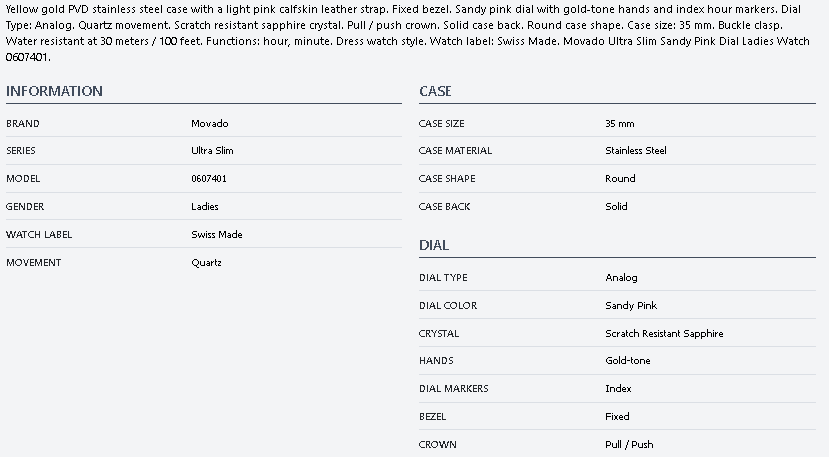
Task: Click the Gold-tone hands value
Action: (628, 361)
